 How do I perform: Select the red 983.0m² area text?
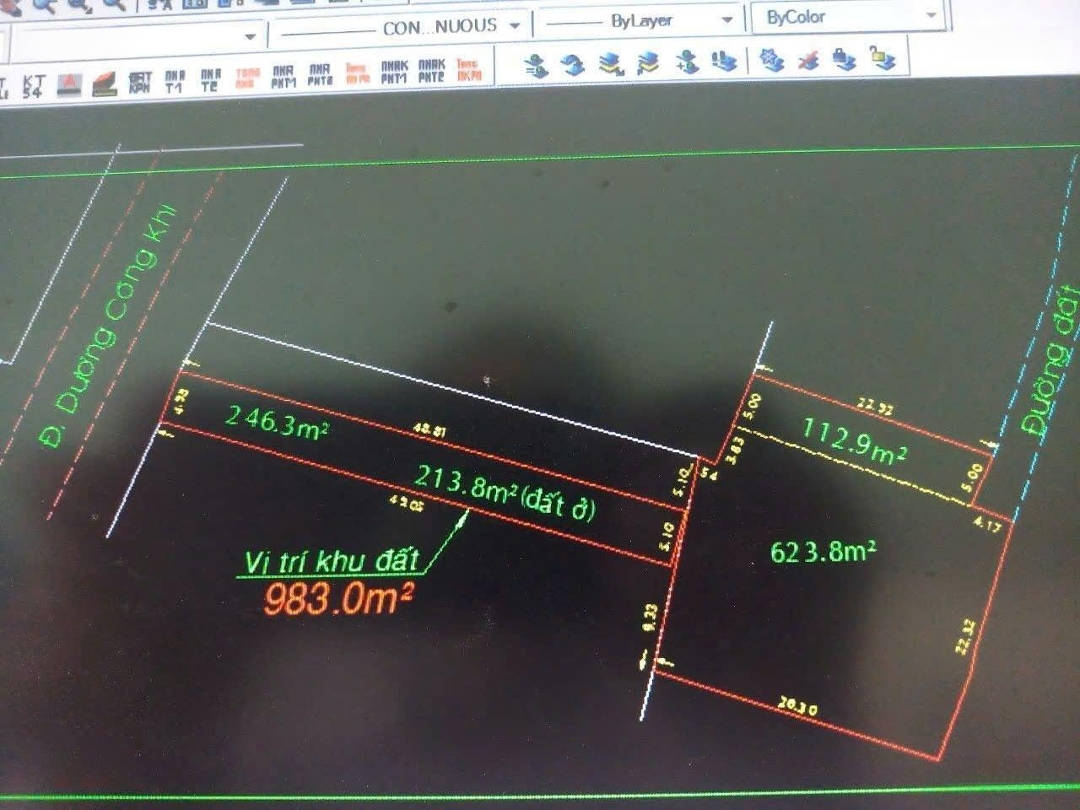tap(339, 598)
